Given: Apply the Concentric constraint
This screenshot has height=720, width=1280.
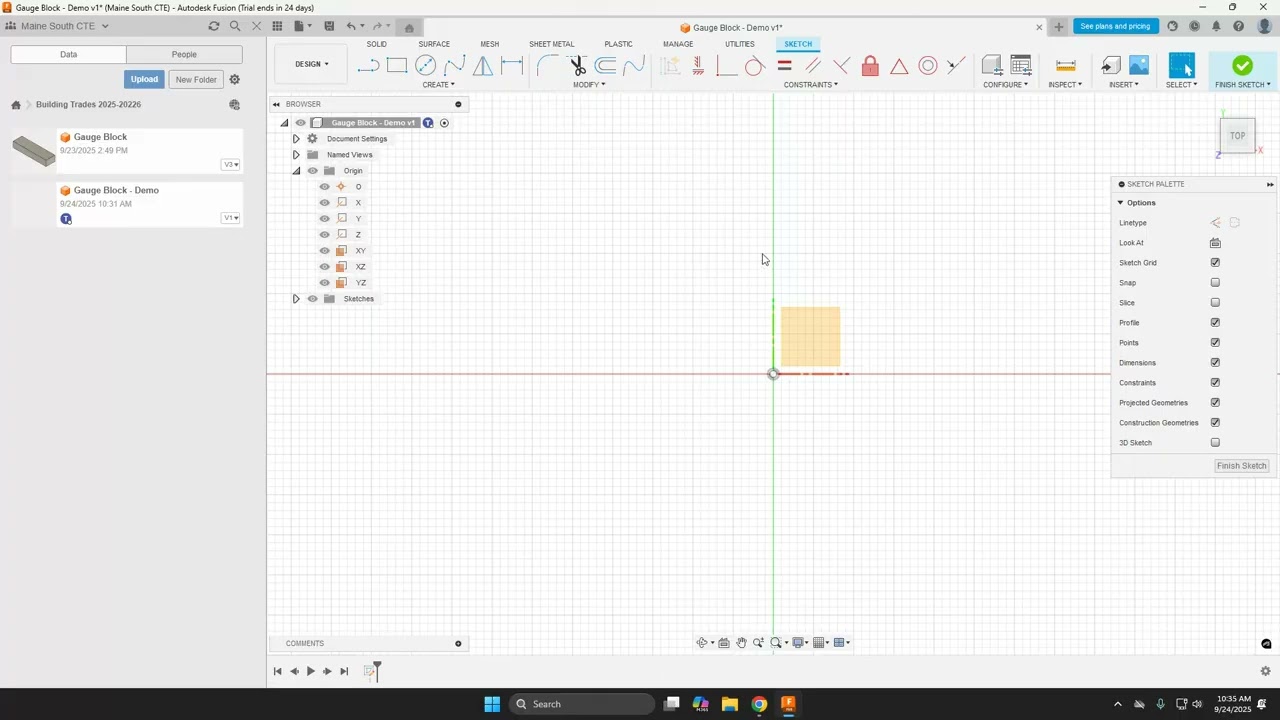Looking at the screenshot, I should point(928,66).
